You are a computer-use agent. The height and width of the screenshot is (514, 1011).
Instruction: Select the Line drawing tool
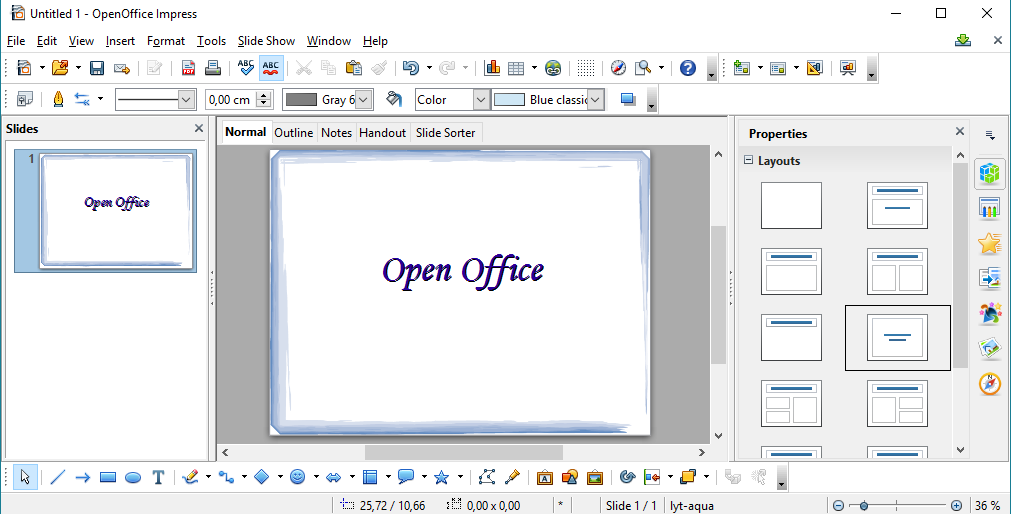(57, 477)
